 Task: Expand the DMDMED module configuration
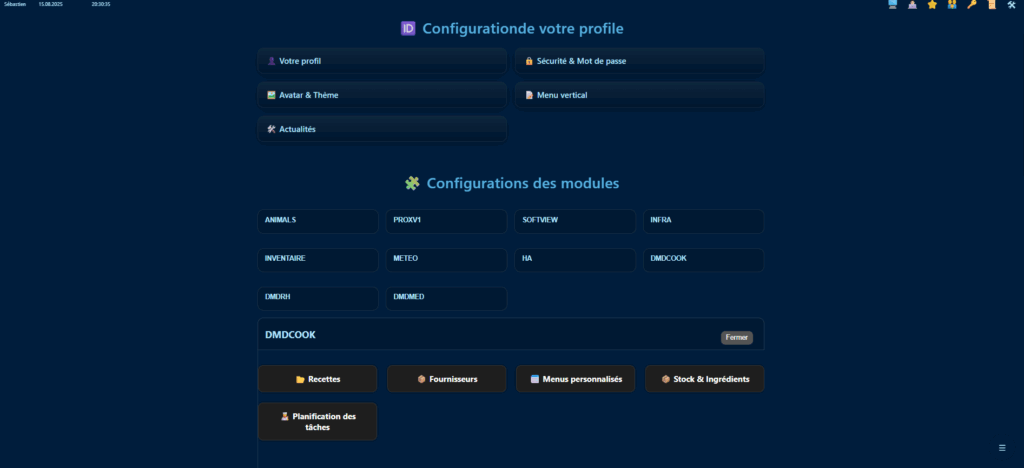coord(446,298)
